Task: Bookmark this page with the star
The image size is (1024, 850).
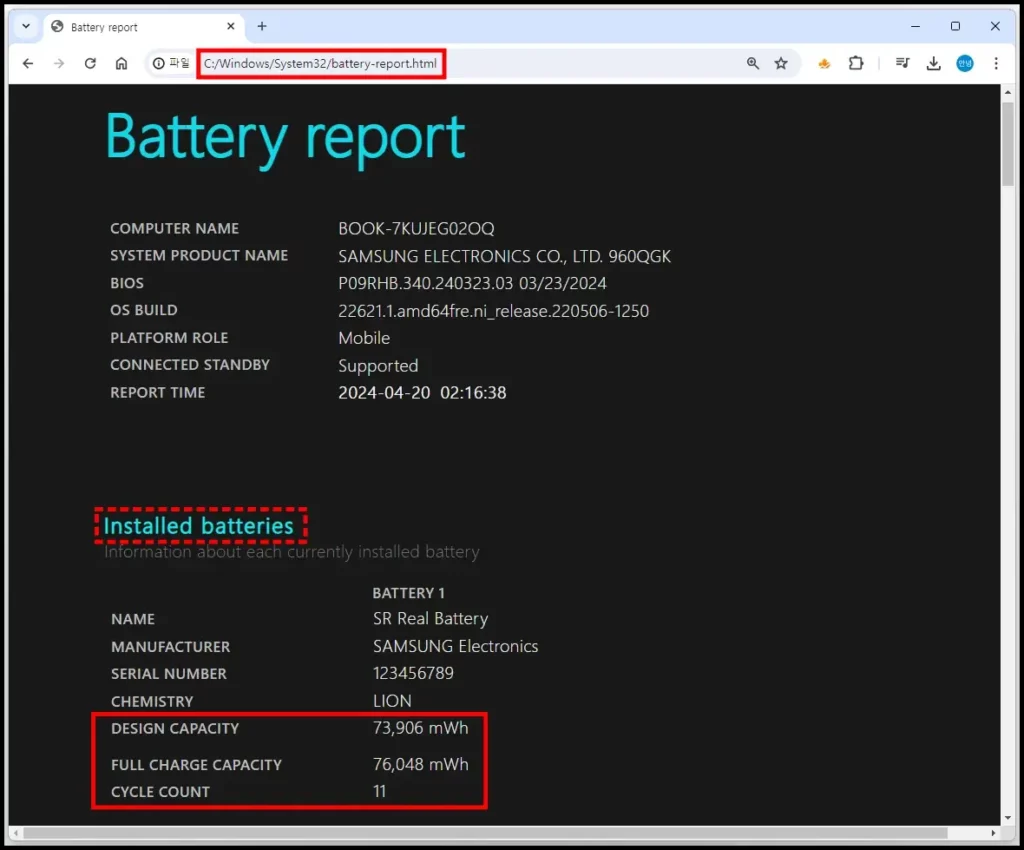Action: tap(781, 63)
